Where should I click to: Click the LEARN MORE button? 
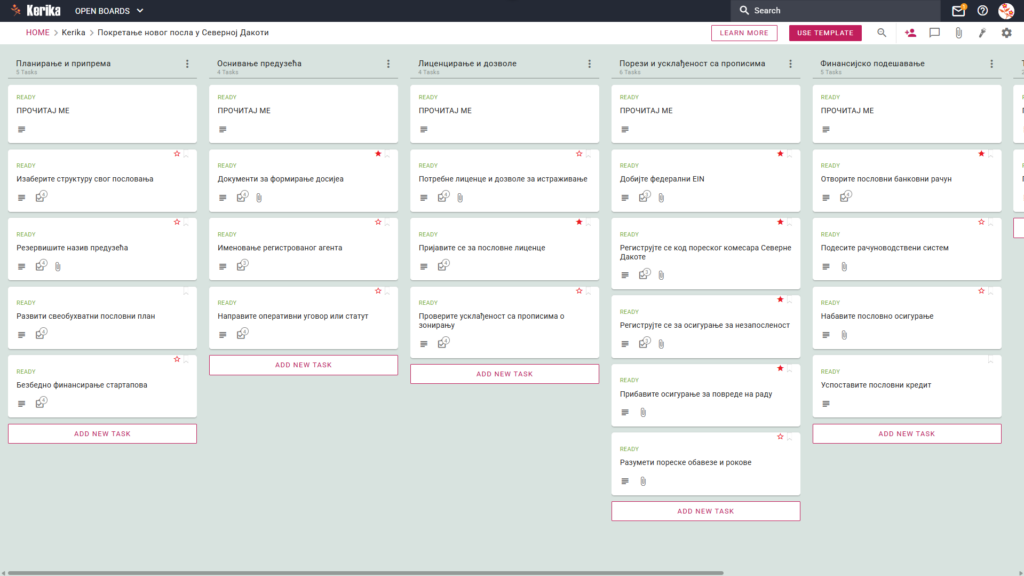point(744,33)
